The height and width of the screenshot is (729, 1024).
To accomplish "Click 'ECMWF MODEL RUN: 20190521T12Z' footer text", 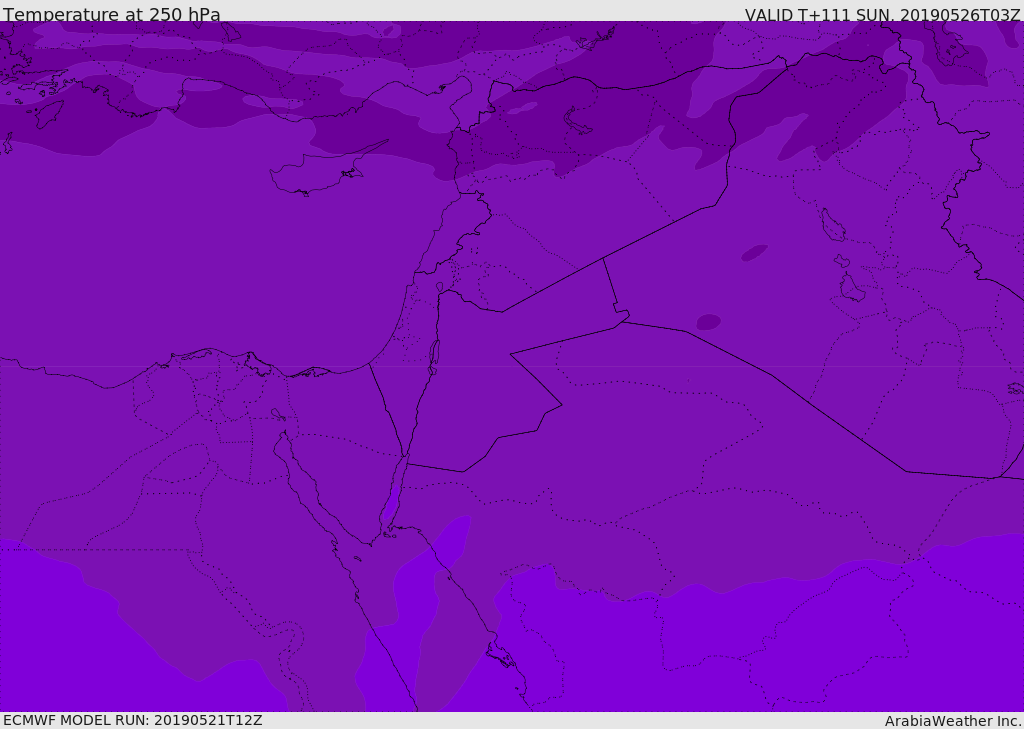I will pos(133,720).
